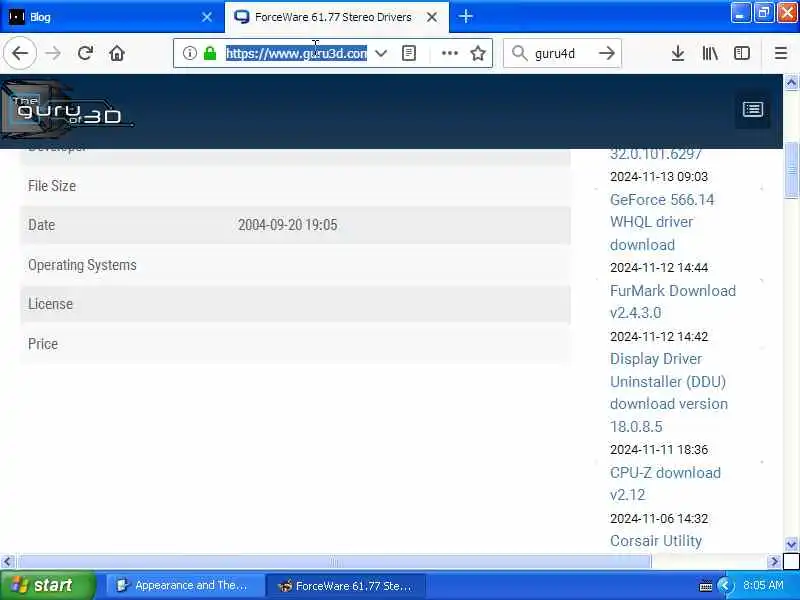Click the Guru of 3D logo

pyautogui.click(x=66, y=110)
